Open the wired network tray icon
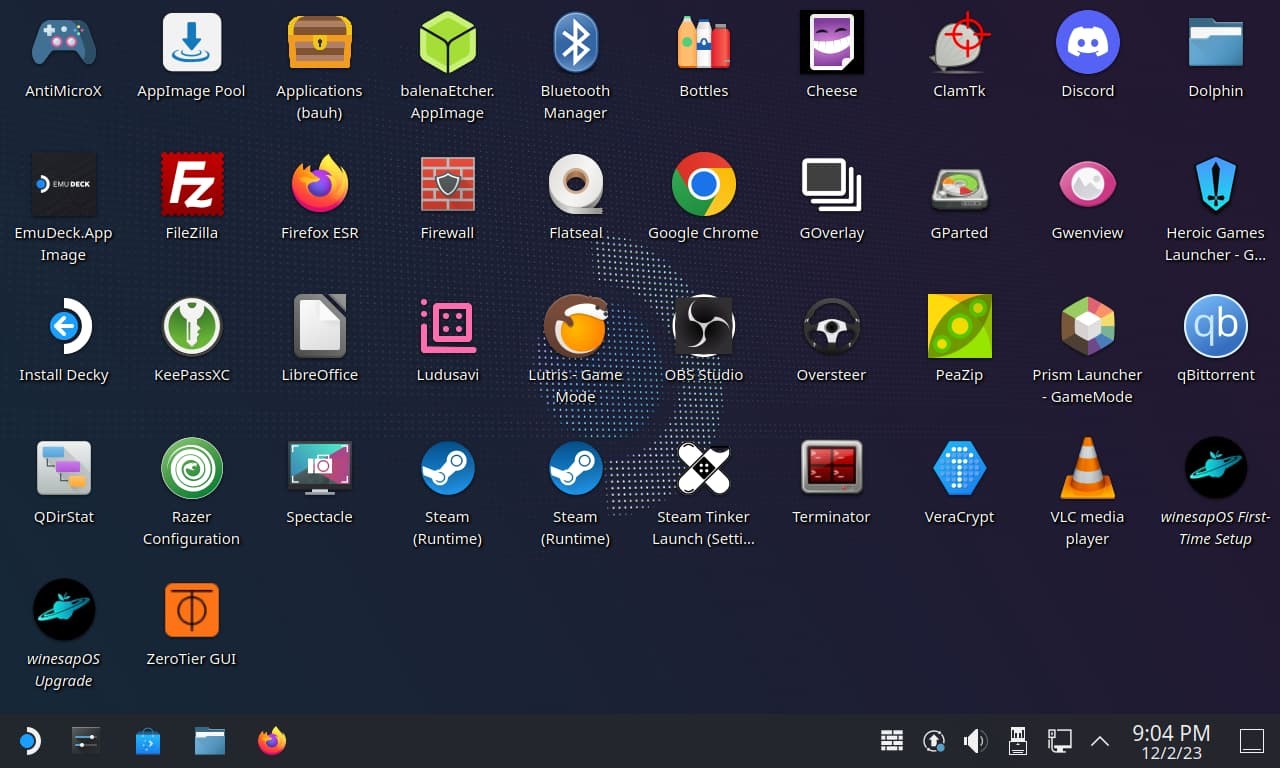Screen dimensions: 1280x768 1059,741
